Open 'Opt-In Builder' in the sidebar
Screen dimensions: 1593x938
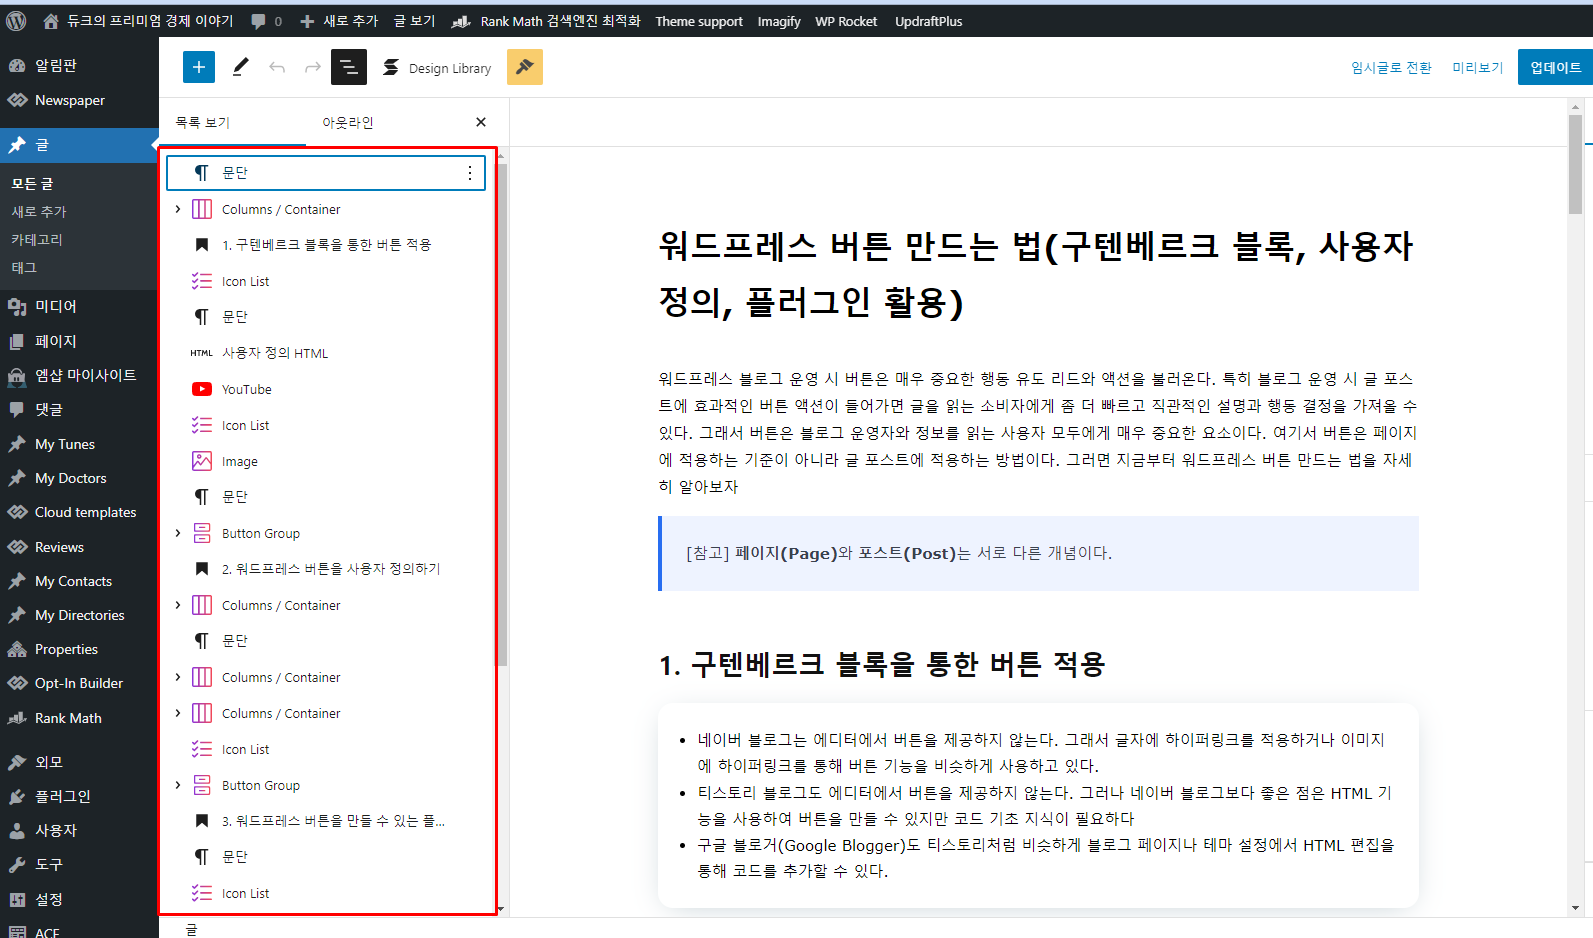pyautogui.click(x=79, y=683)
